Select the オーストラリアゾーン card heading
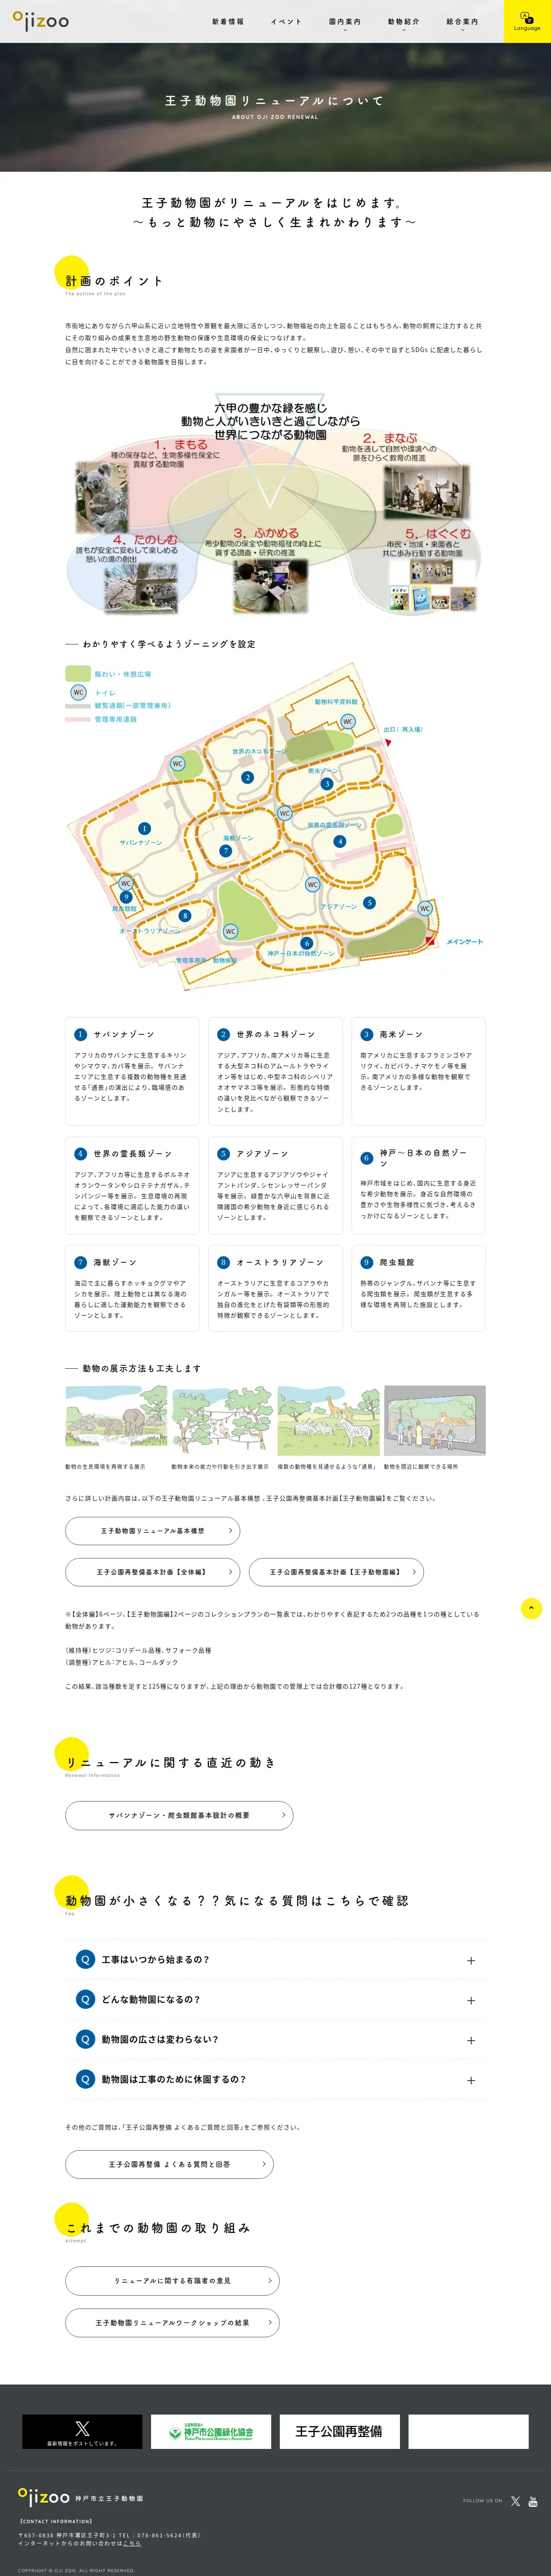 click(x=280, y=1262)
